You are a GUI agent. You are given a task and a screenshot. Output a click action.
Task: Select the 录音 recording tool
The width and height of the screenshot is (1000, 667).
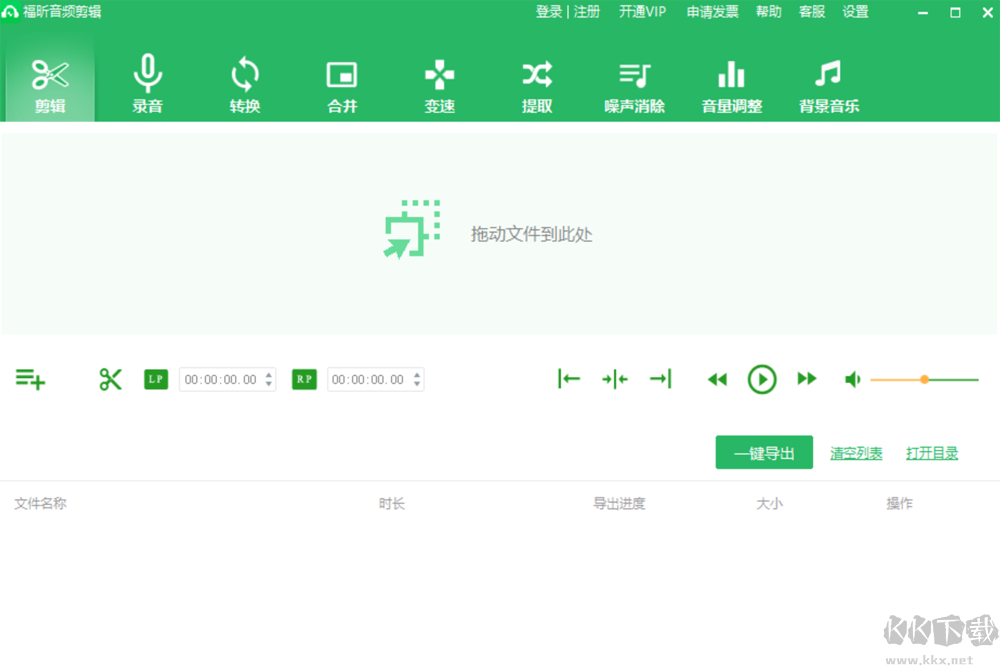pyautogui.click(x=147, y=84)
